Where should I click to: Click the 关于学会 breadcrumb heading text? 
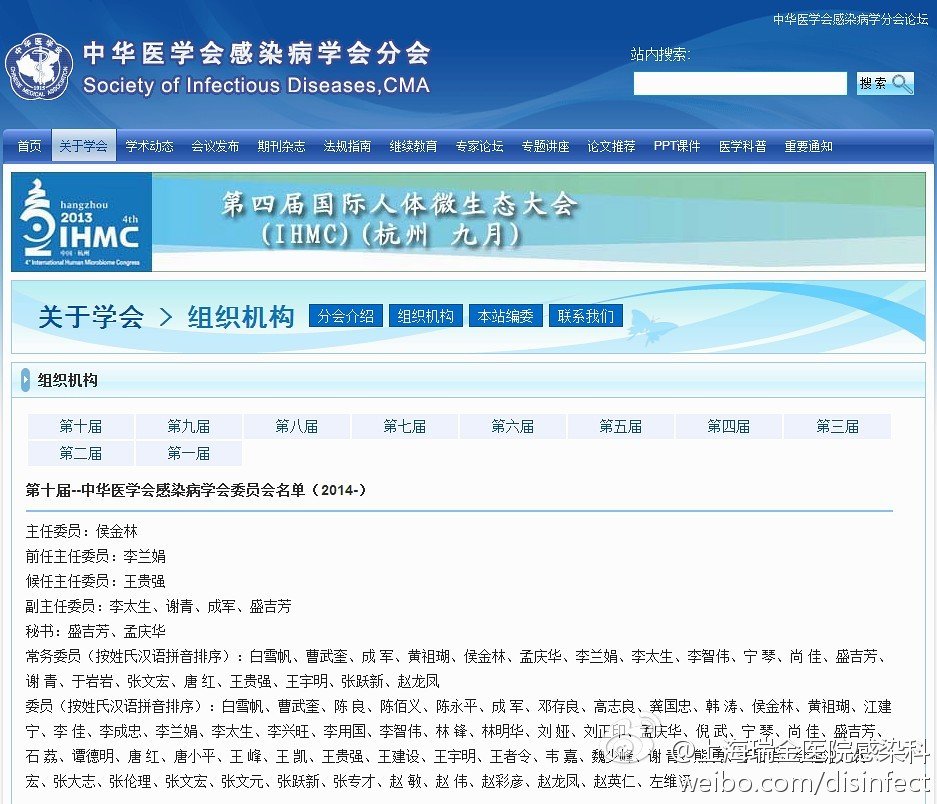point(91,316)
